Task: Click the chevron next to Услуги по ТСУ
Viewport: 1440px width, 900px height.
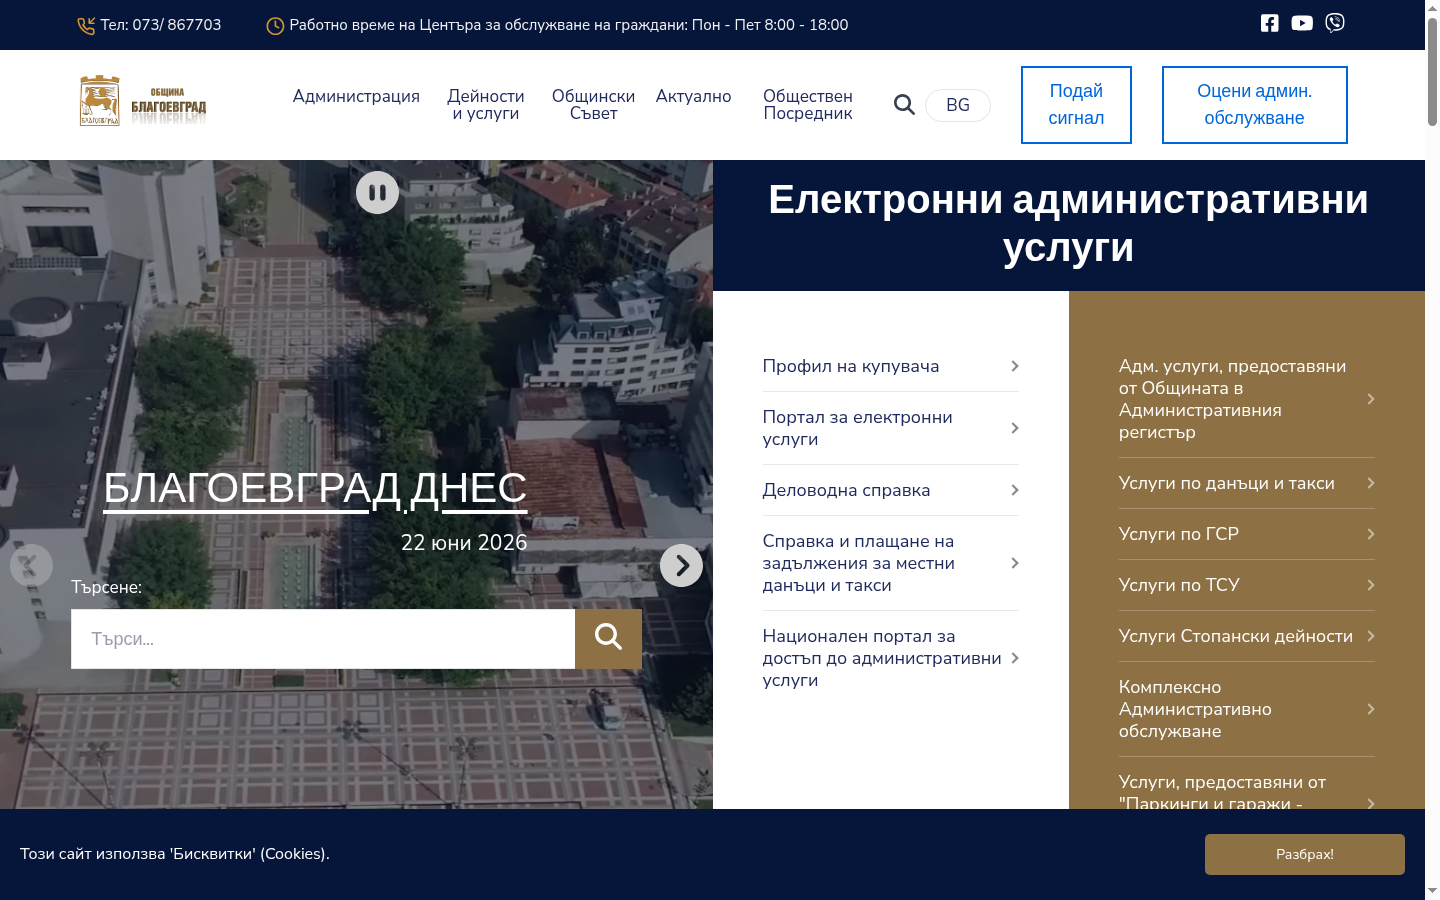Action: point(1370,585)
